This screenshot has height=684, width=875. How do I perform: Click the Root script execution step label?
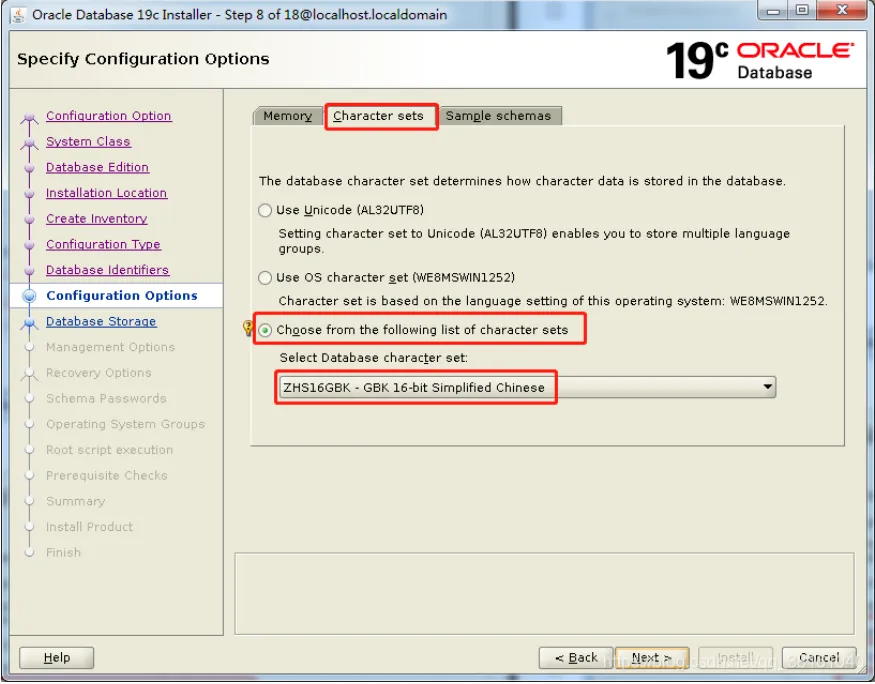click(109, 450)
